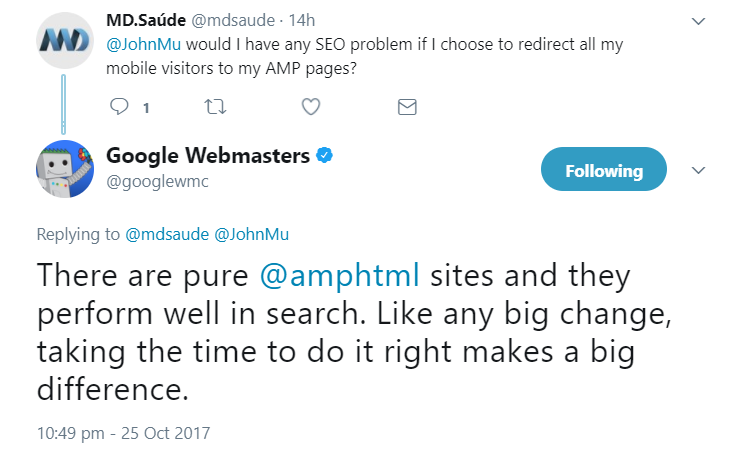
Task: Click the reply icon on MD.Saúde's tweet
Action: tap(120, 106)
